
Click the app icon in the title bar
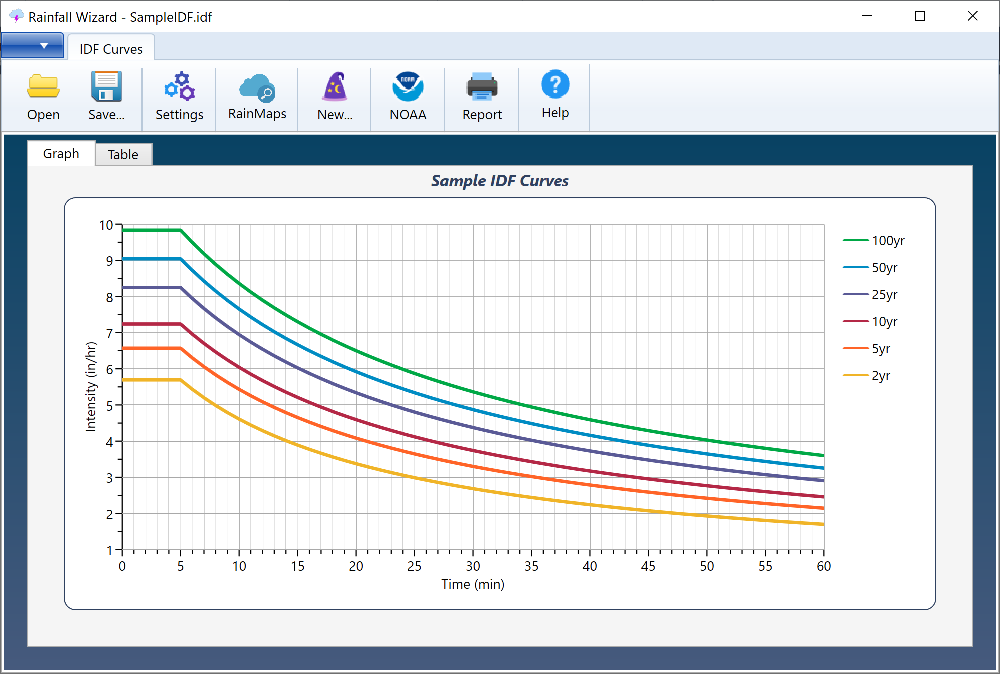(15, 16)
